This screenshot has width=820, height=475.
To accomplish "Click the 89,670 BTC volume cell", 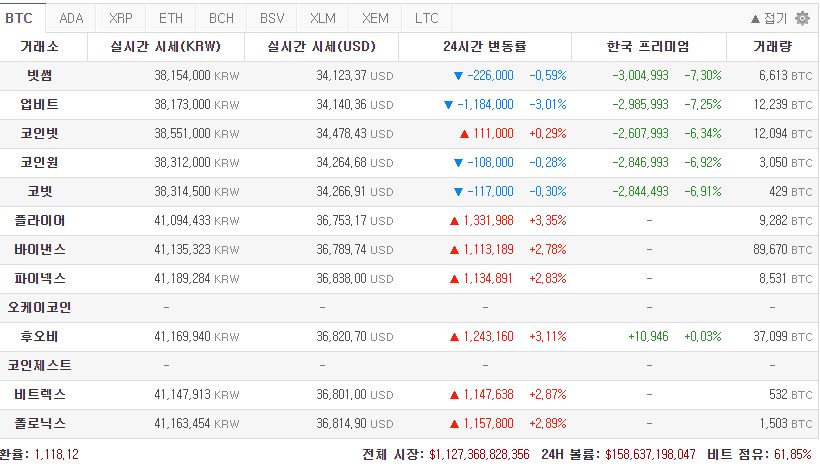I will pos(783,250).
